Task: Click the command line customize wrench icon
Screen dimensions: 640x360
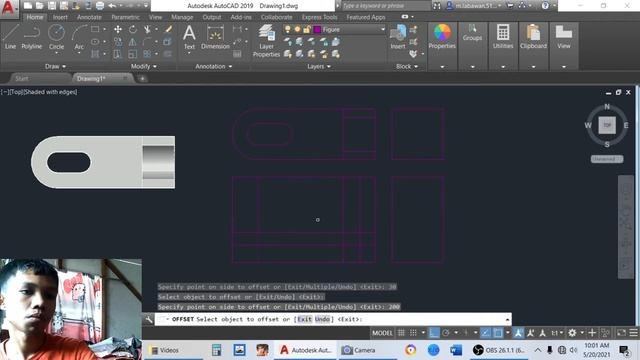Action: 149,319
